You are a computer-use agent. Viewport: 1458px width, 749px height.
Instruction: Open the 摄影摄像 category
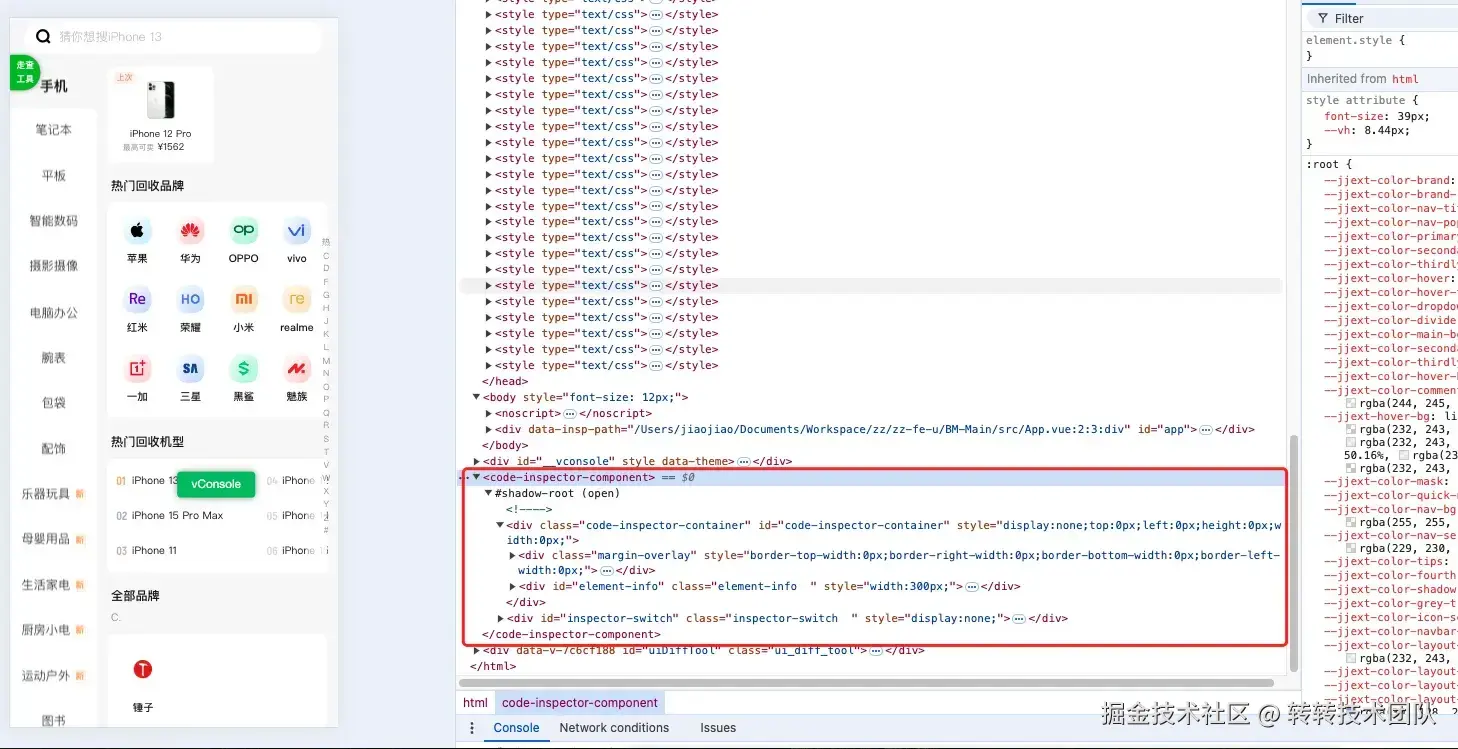click(x=54, y=266)
